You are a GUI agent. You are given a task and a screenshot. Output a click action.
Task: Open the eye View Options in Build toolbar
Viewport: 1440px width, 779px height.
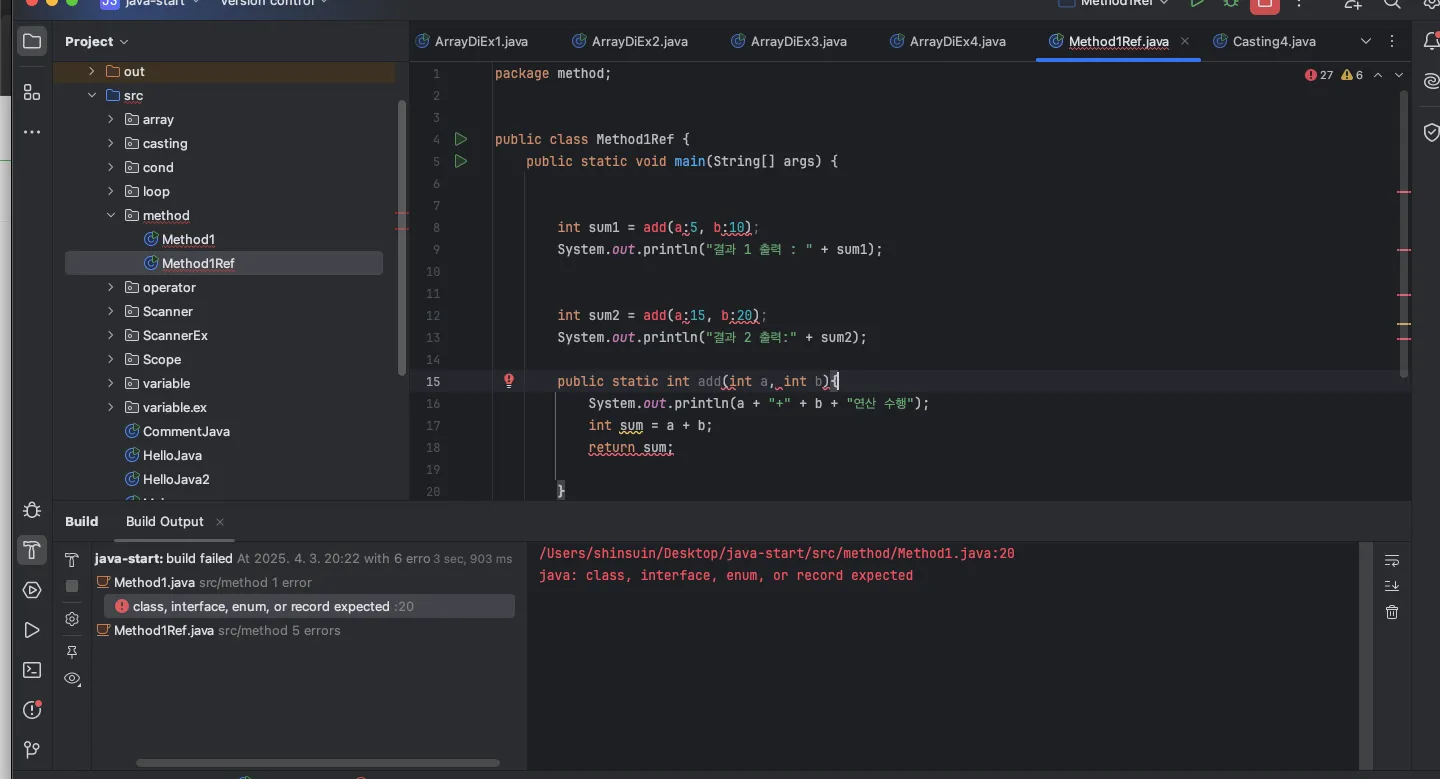[72, 679]
